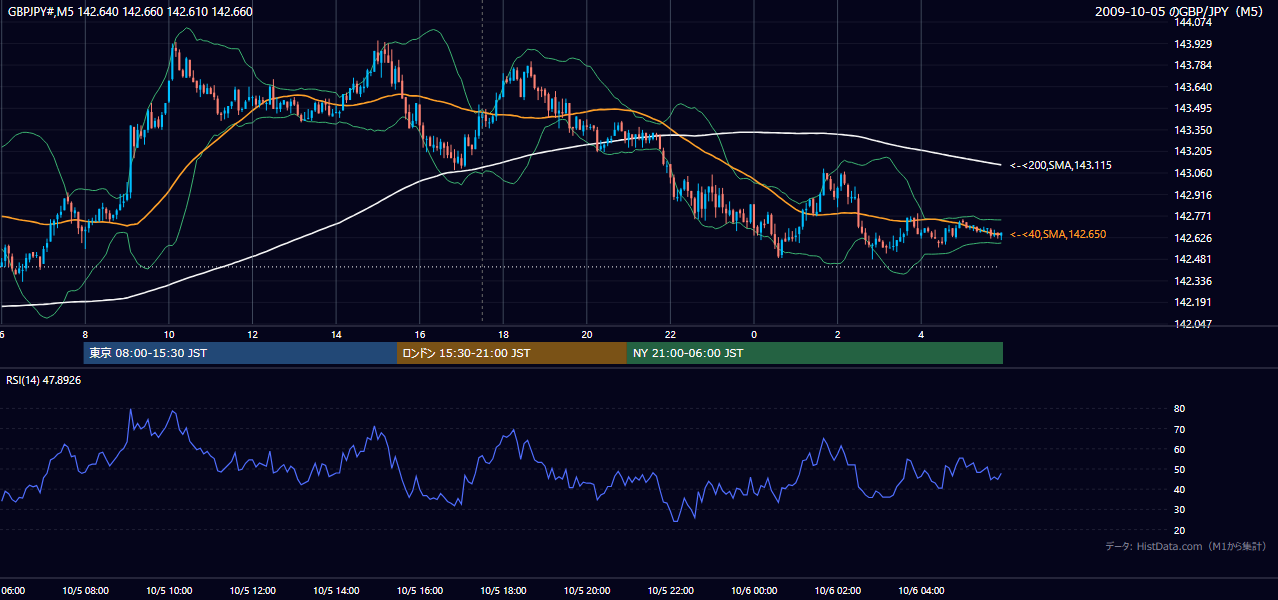Click the price axis label 143.929
The image size is (1278, 600).
coord(1195,44)
